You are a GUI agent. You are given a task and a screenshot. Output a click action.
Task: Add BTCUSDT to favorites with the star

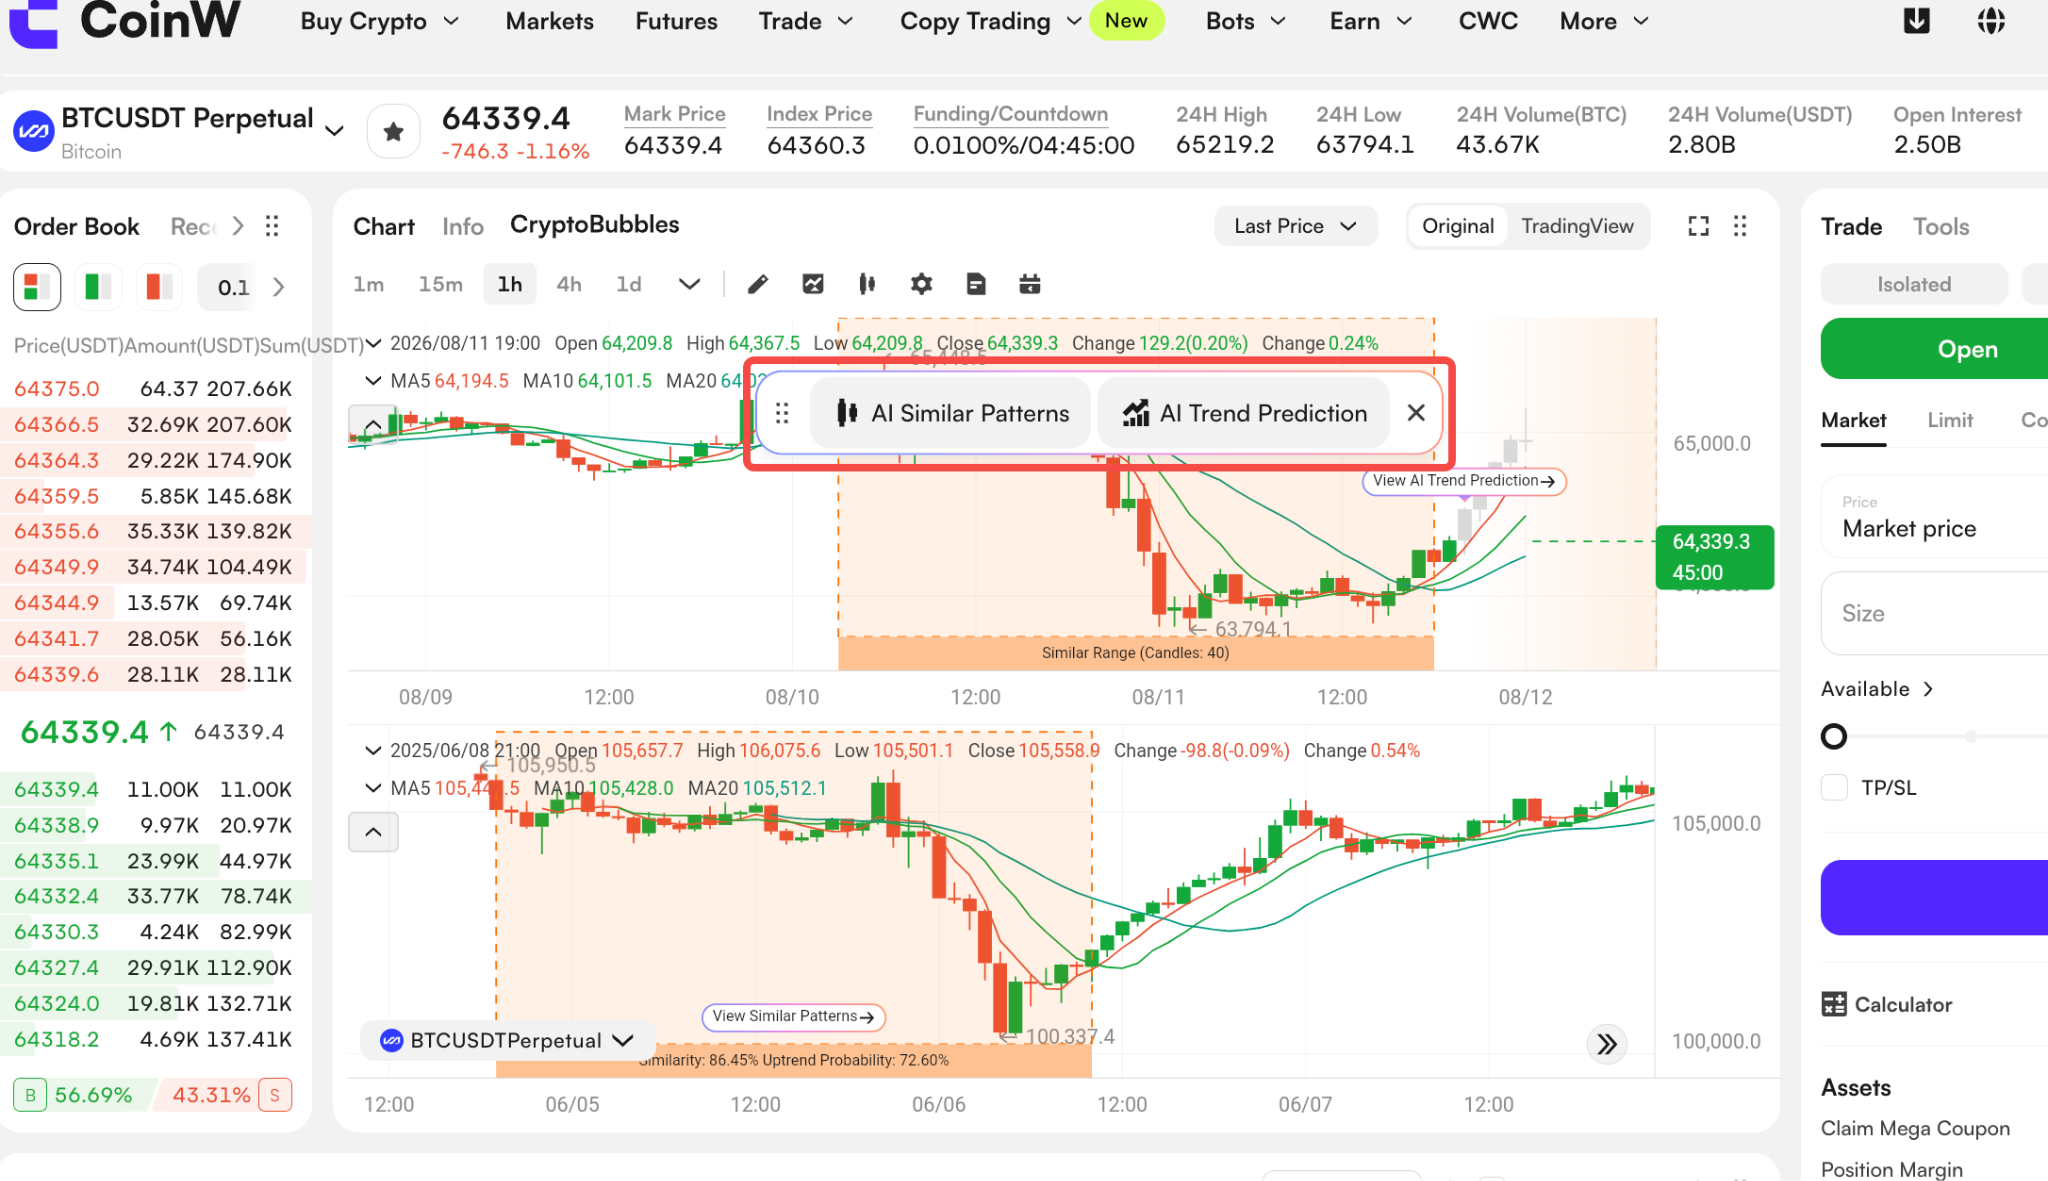(394, 131)
